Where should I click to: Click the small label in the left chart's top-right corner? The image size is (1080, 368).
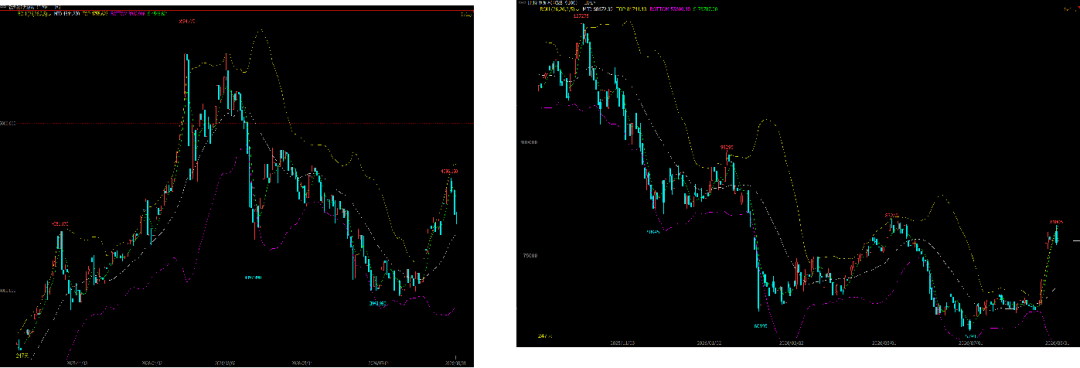tap(466, 14)
